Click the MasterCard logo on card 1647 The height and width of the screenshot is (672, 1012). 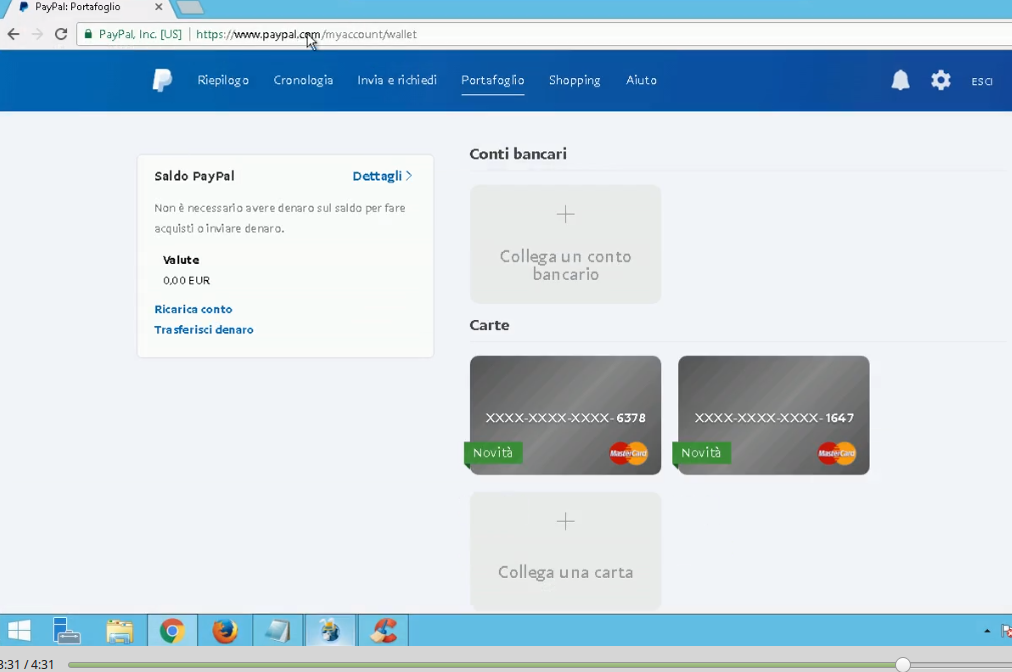[x=836, y=453]
